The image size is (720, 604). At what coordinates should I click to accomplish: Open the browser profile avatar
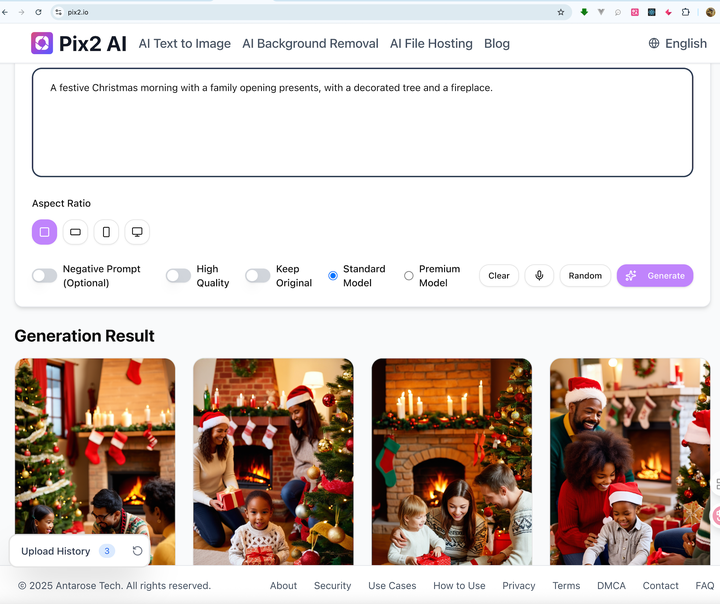(x=711, y=12)
